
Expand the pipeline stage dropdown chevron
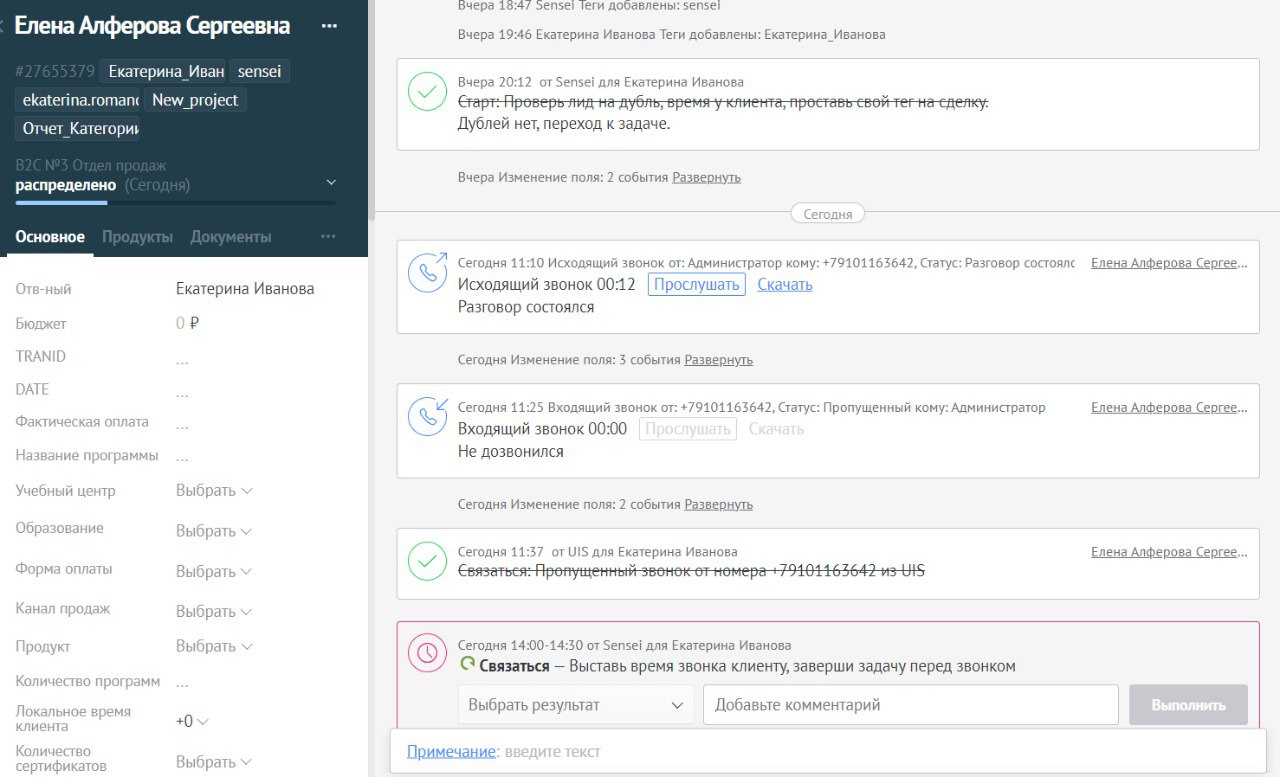[x=332, y=183]
